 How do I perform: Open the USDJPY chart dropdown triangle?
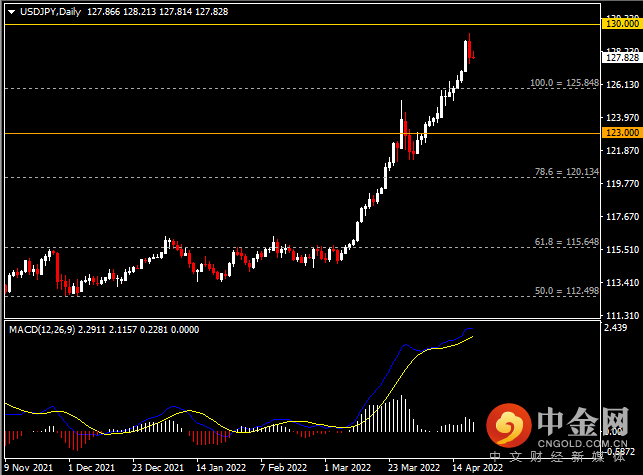point(11,12)
